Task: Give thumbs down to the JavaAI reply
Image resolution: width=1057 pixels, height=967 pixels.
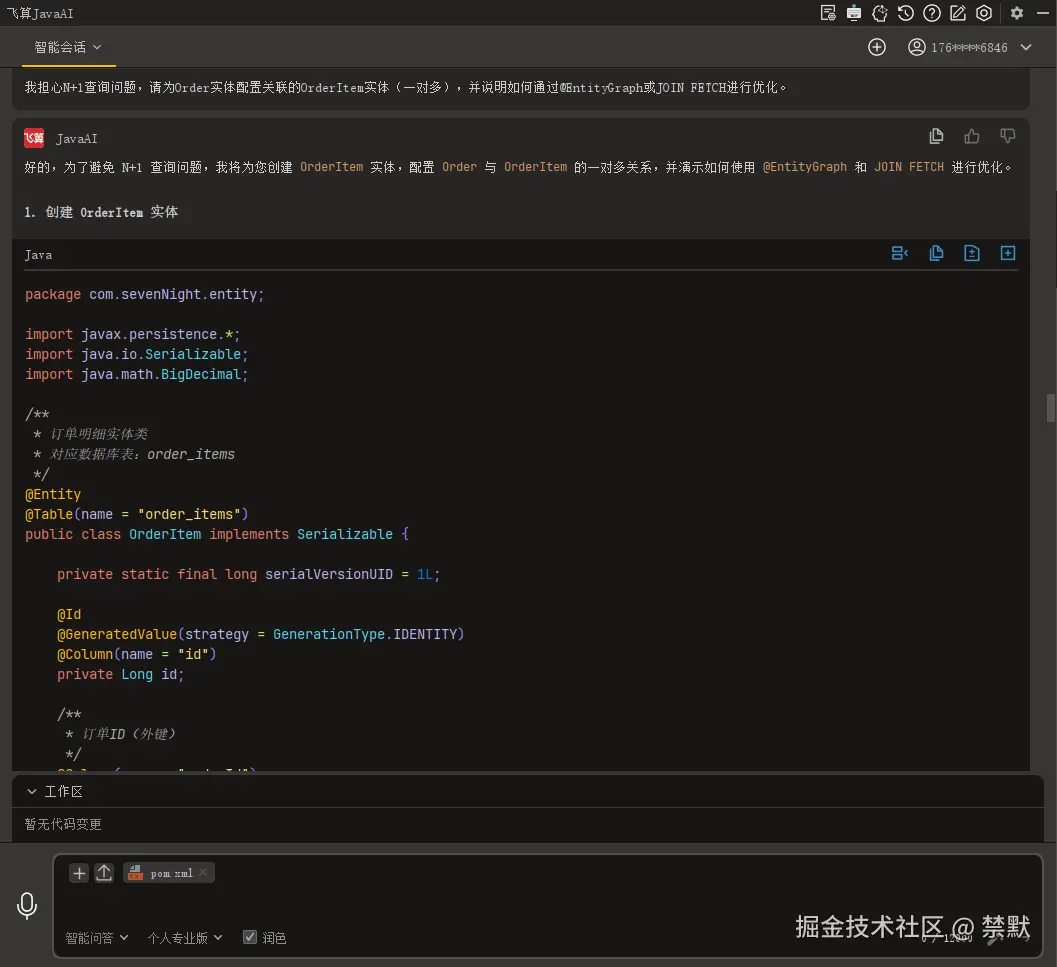Action: (x=1007, y=136)
